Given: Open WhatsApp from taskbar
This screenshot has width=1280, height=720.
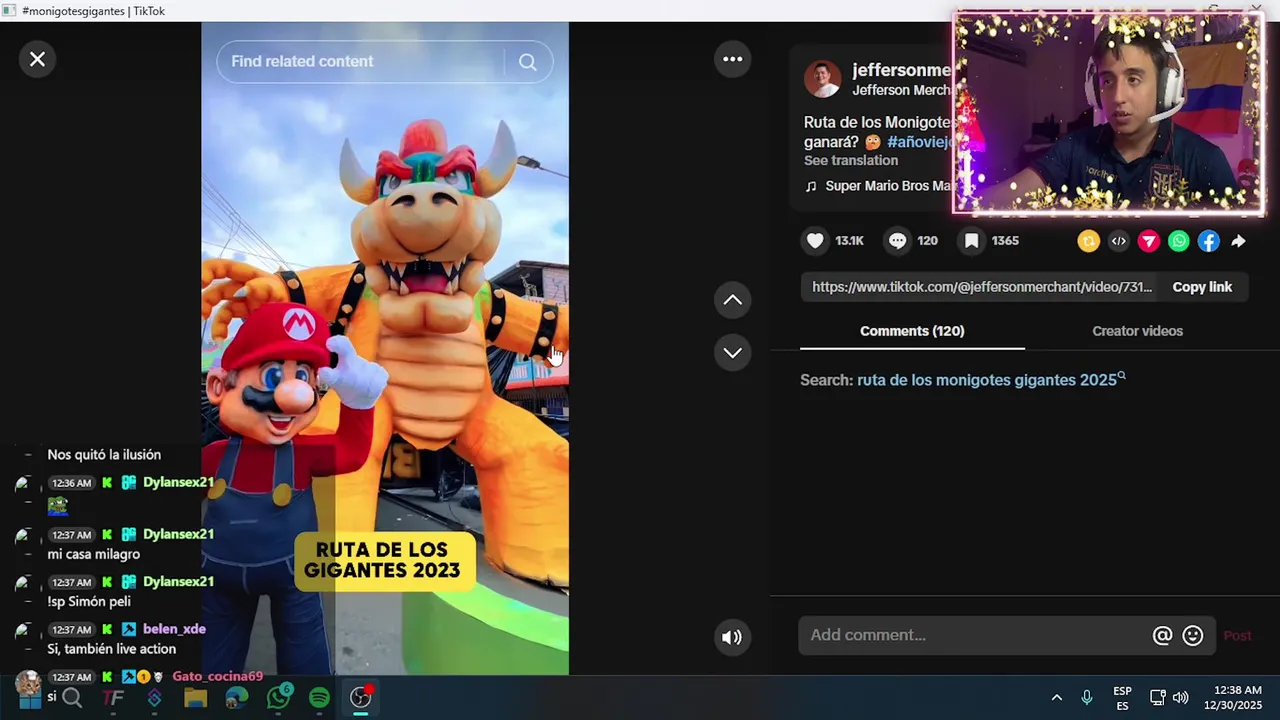Looking at the screenshot, I should pos(278,698).
